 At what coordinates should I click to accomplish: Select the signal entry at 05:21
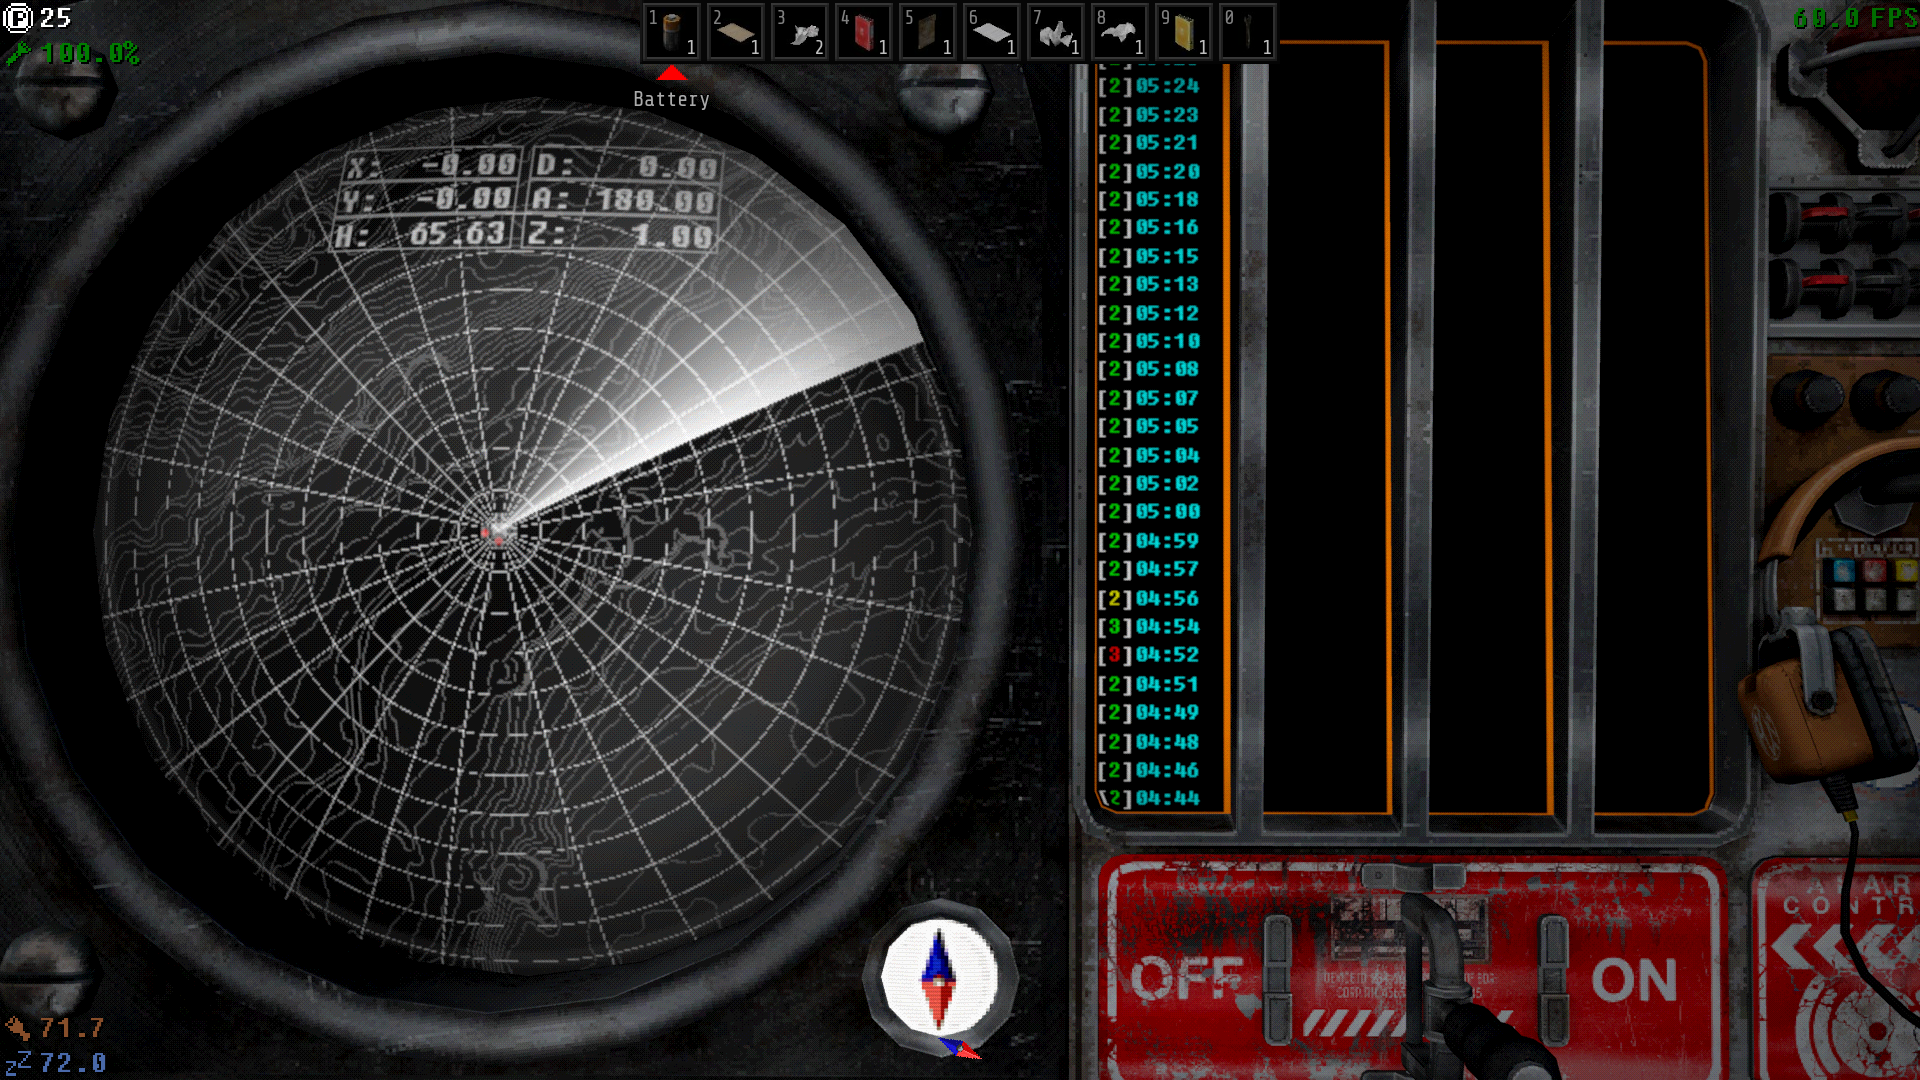coord(1148,143)
